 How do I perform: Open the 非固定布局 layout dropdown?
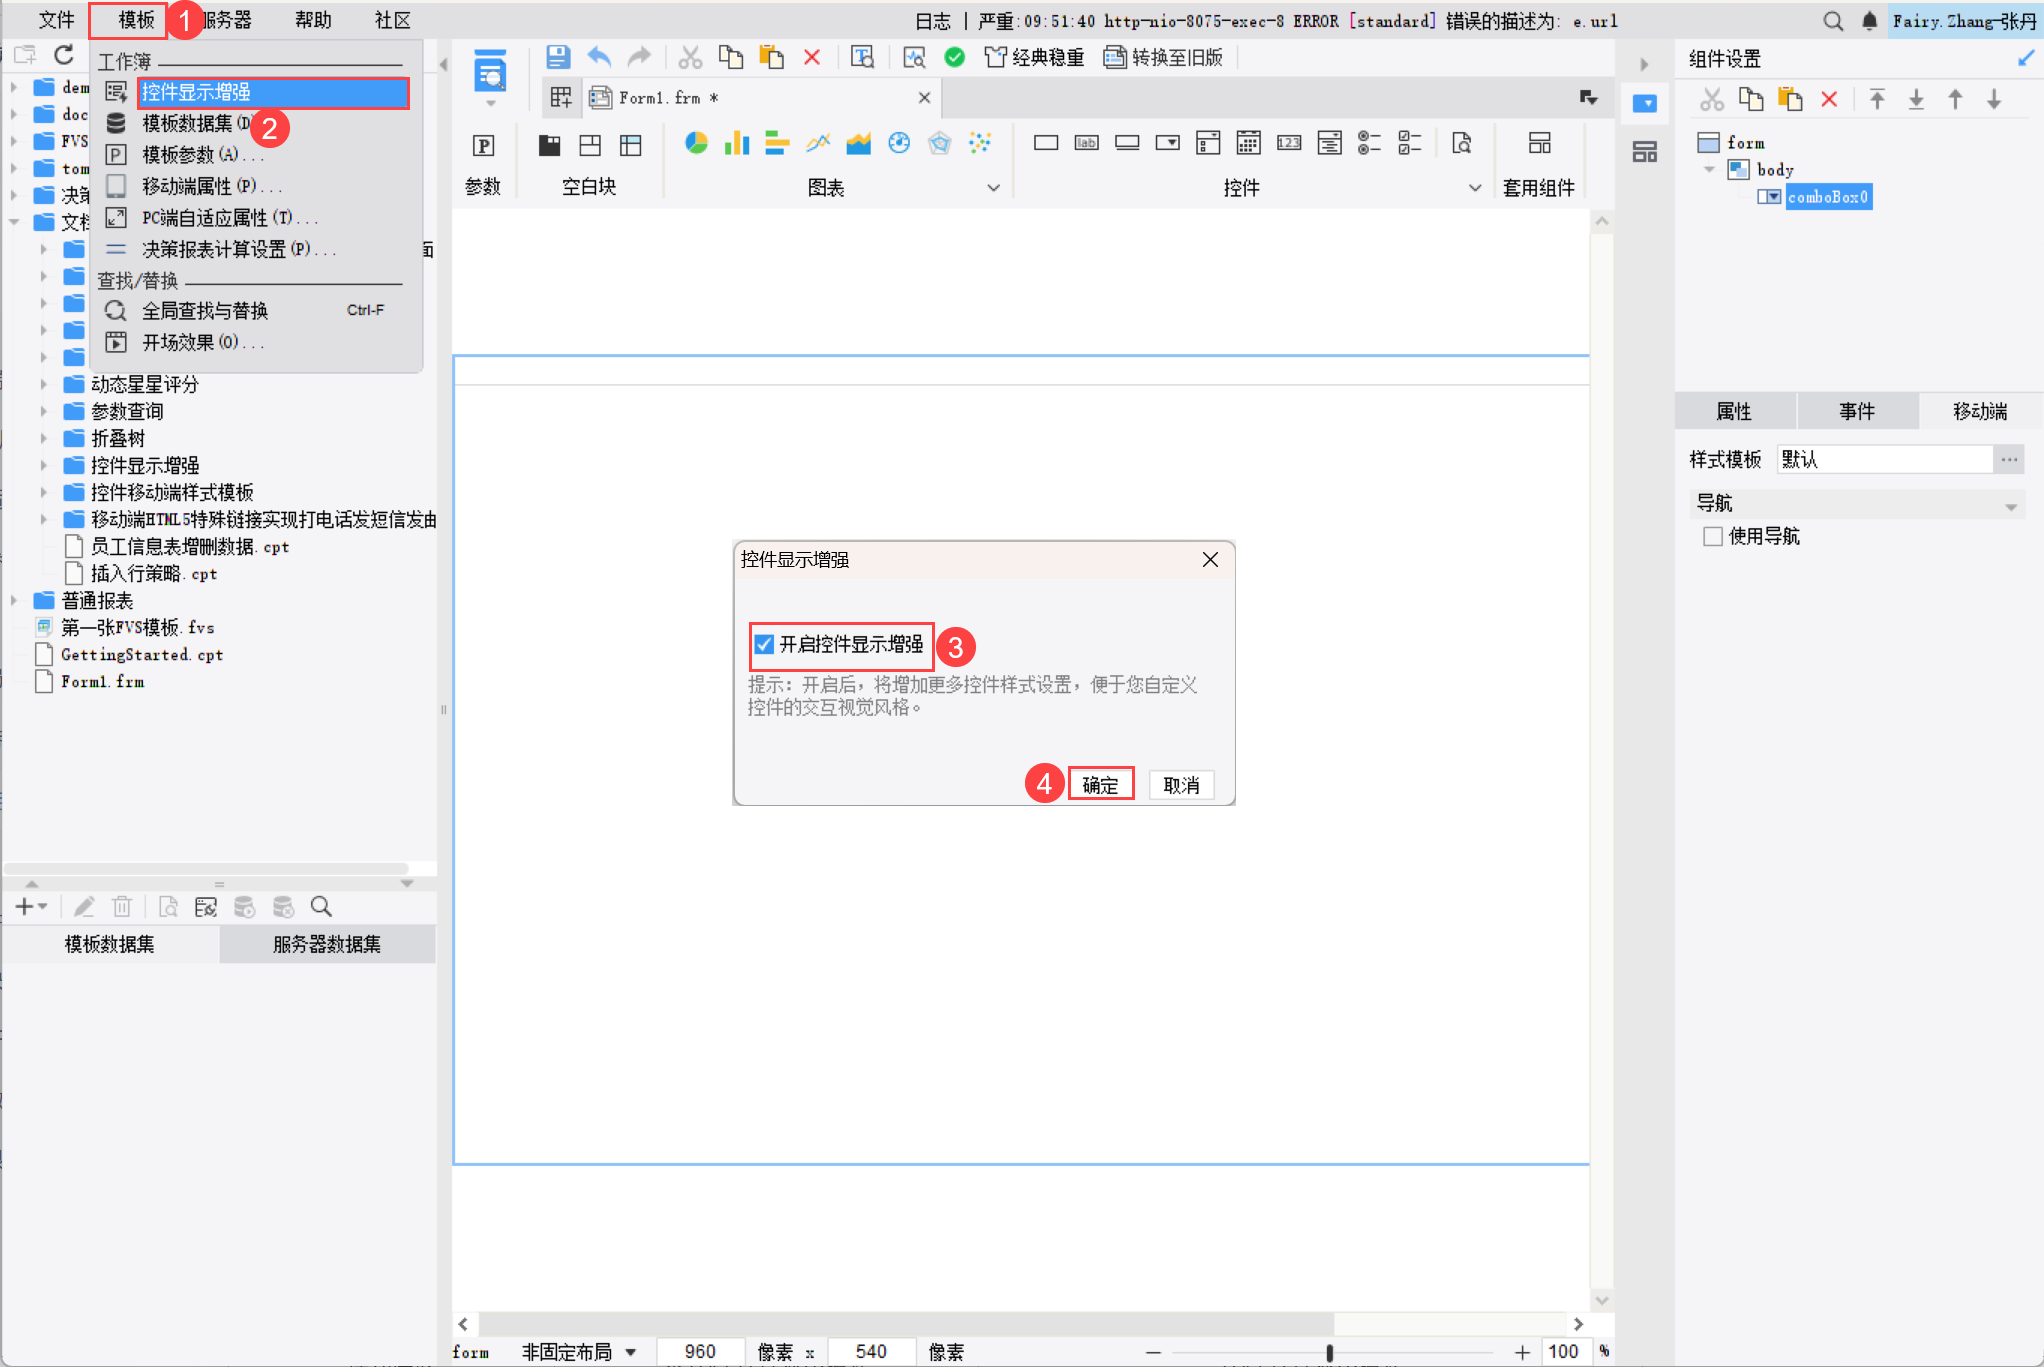point(631,1352)
